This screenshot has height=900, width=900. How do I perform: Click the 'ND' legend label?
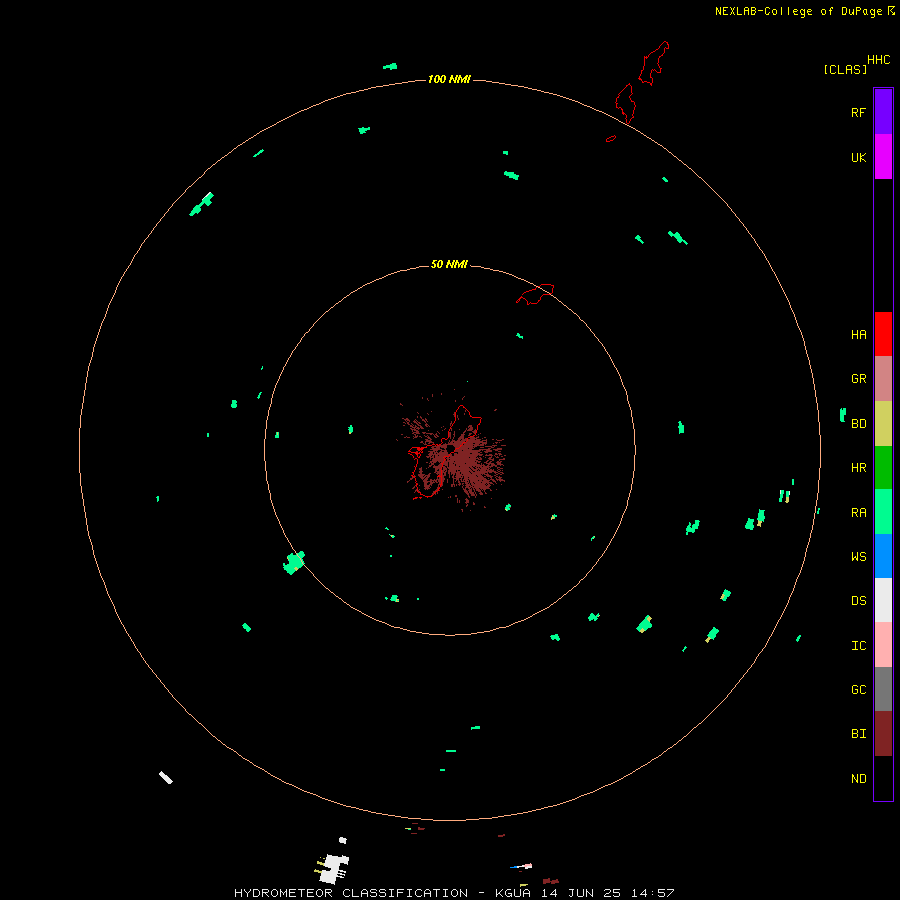click(x=858, y=779)
